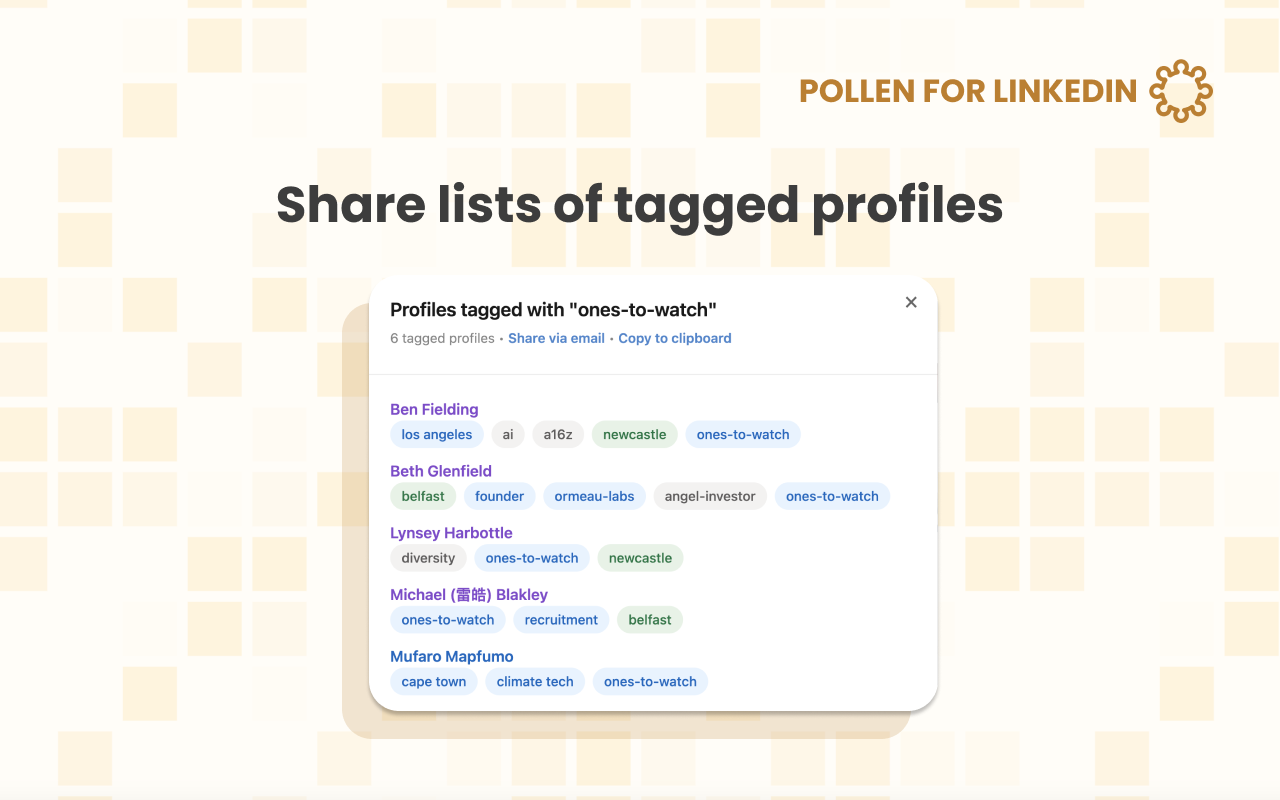Open Lynsey Harbottle's profile
The height and width of the screenshot is (800, 1280).
(x=451, y=533)
